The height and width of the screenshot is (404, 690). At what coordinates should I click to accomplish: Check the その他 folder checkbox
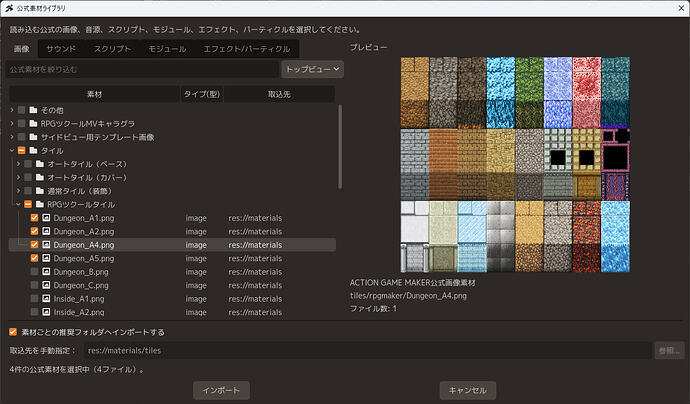pos(21,110)
